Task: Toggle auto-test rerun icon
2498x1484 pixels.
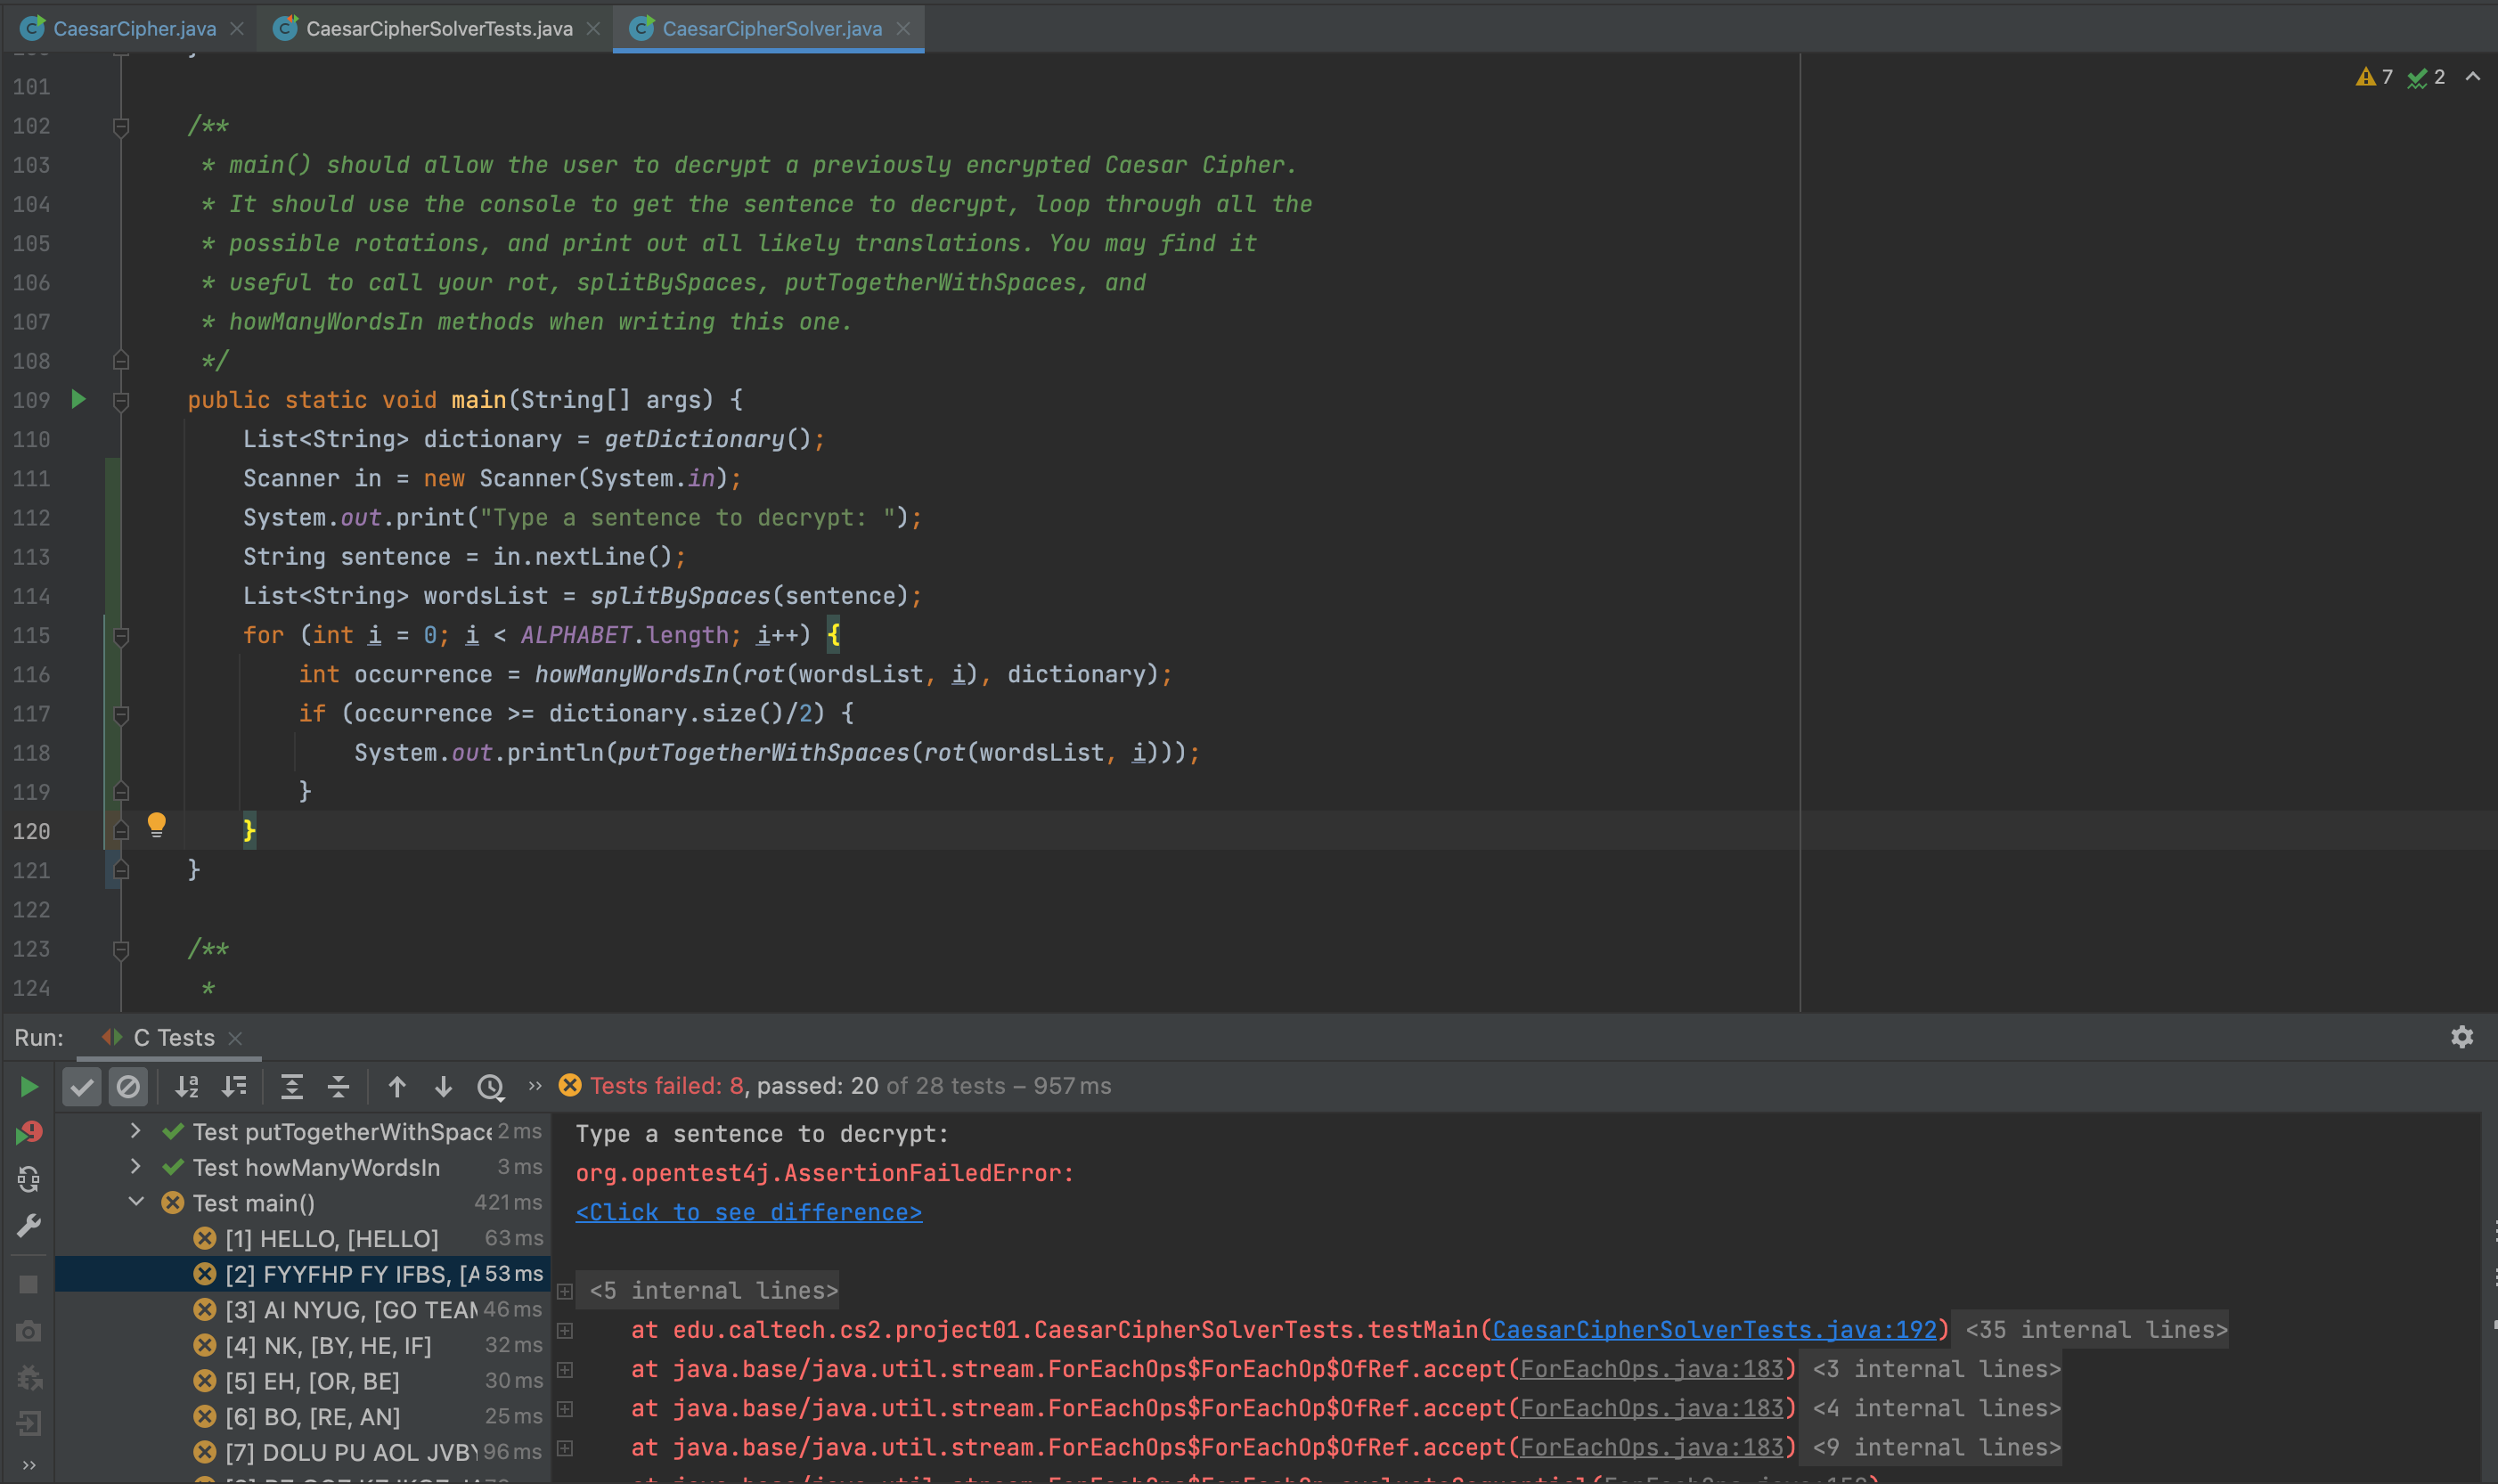Action: (x=29, y=1180)
